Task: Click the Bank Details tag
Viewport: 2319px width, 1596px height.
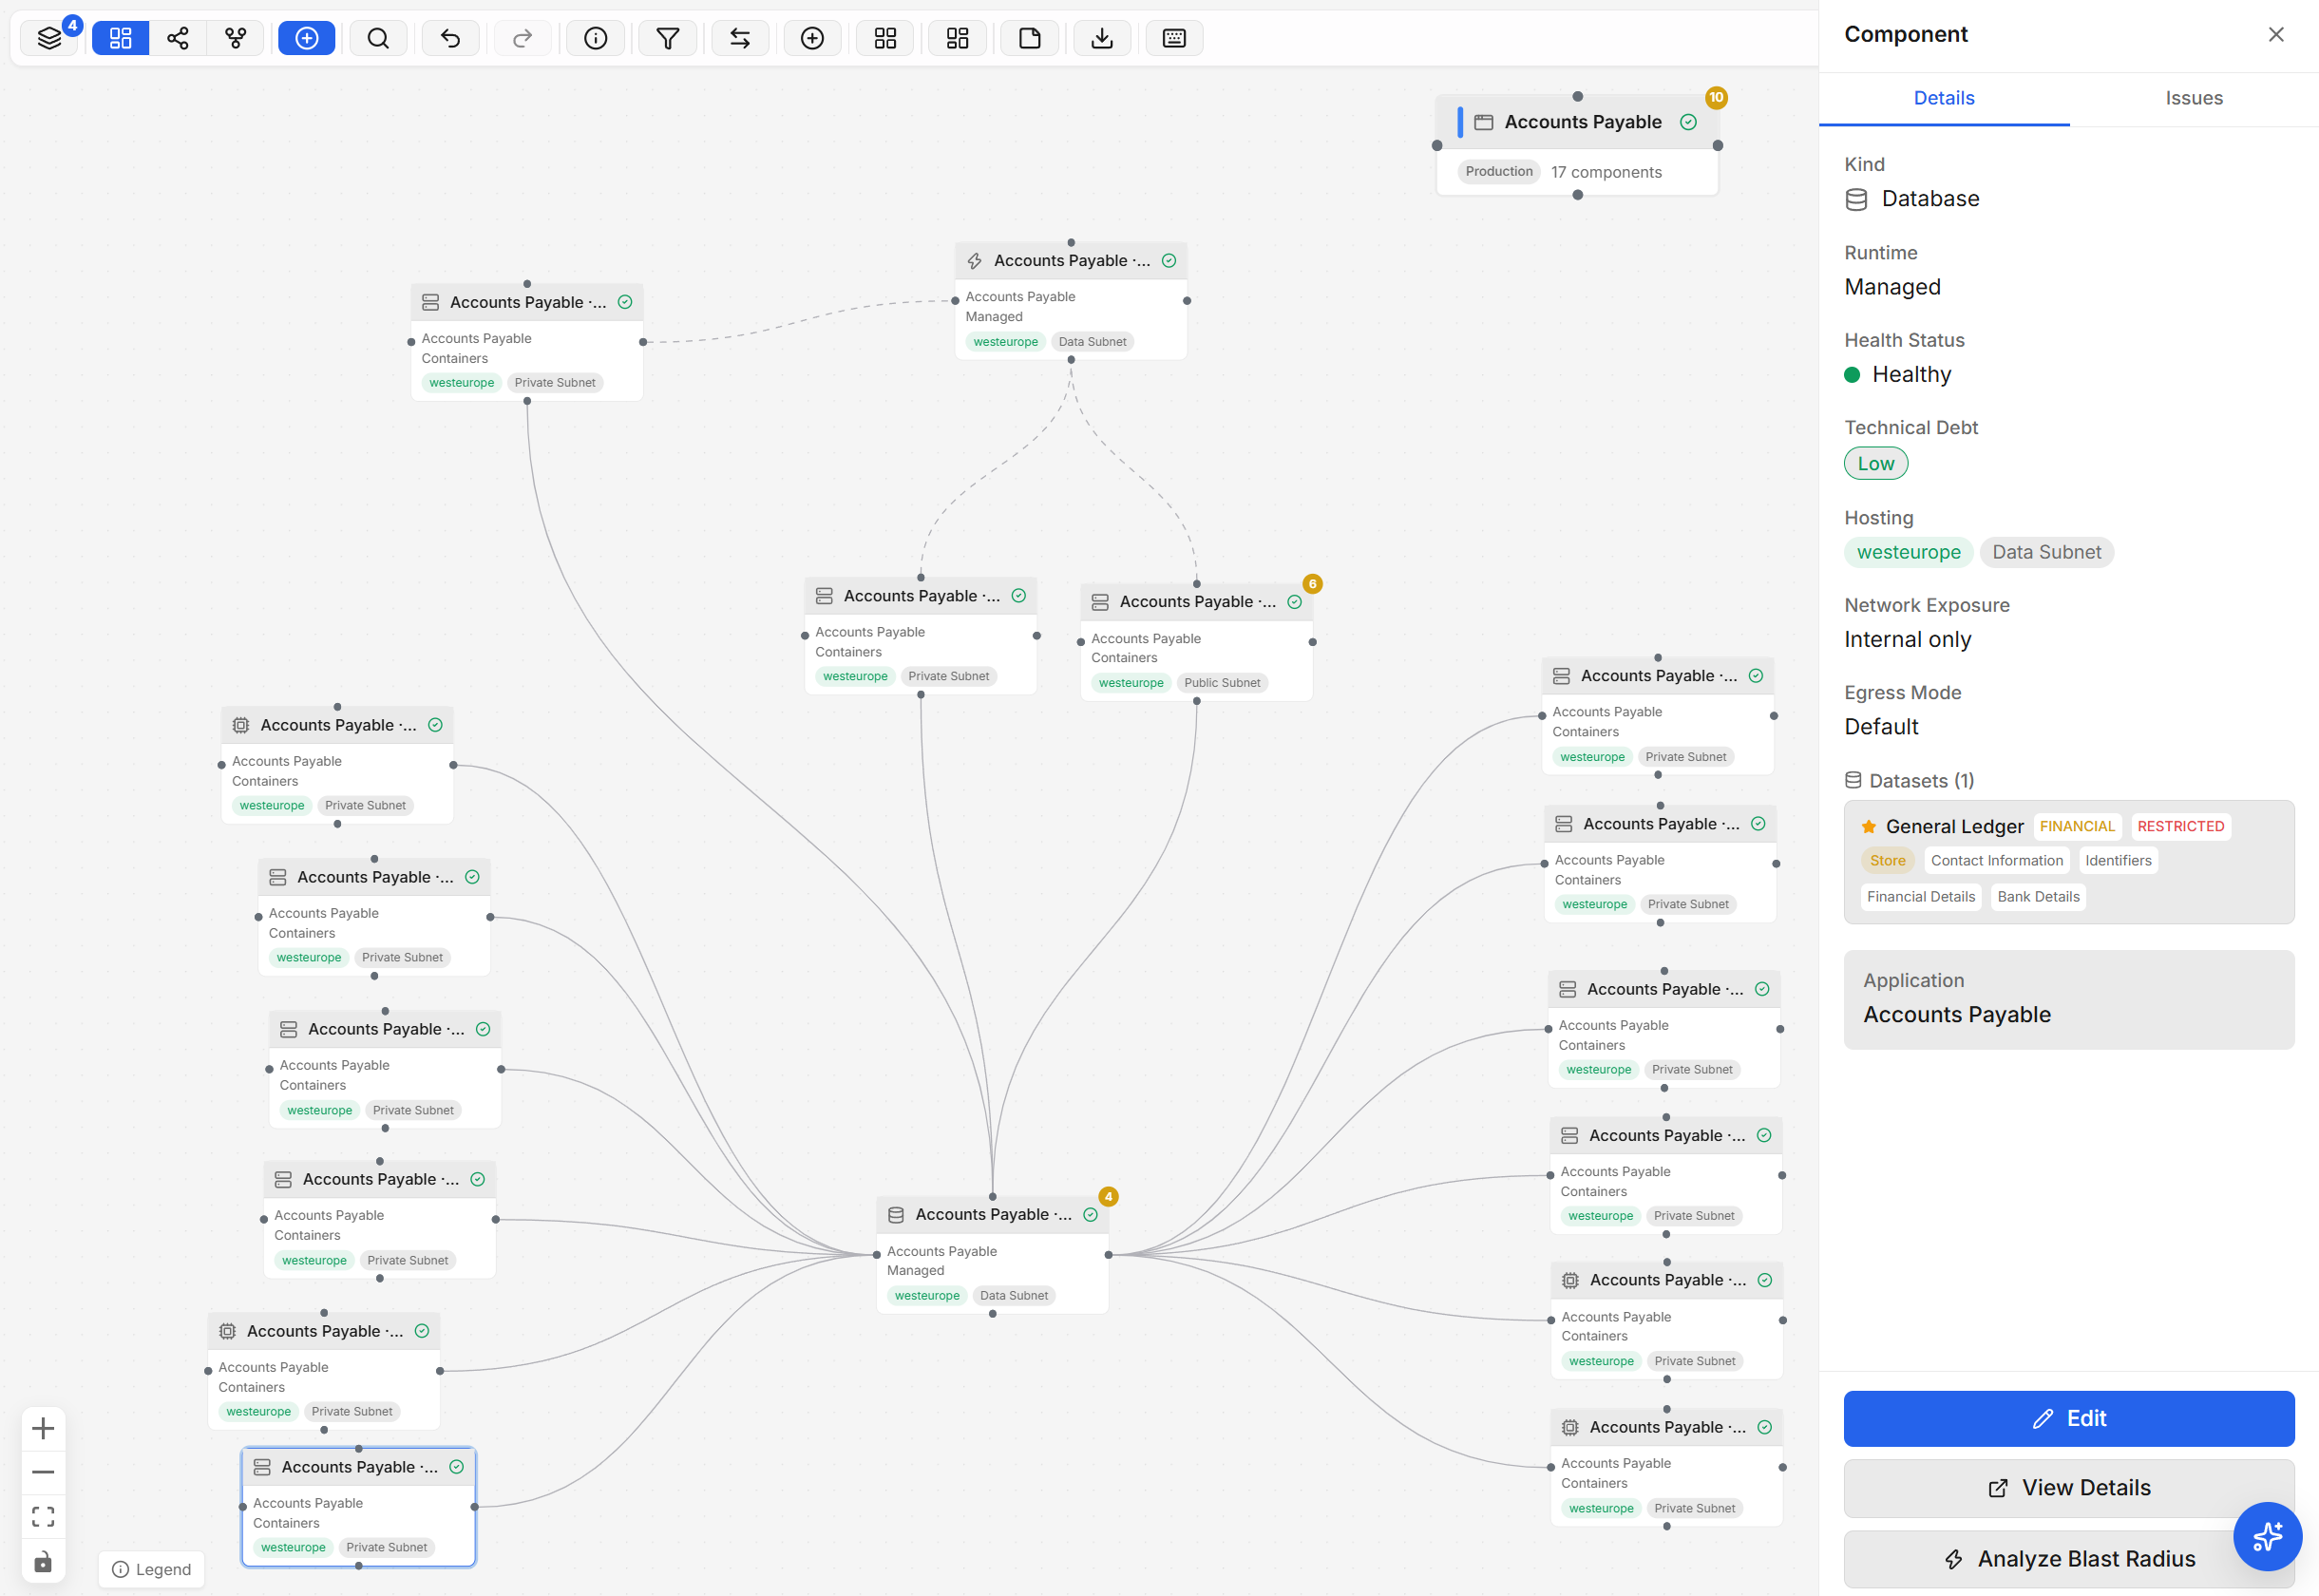Action: [2038, 897]
